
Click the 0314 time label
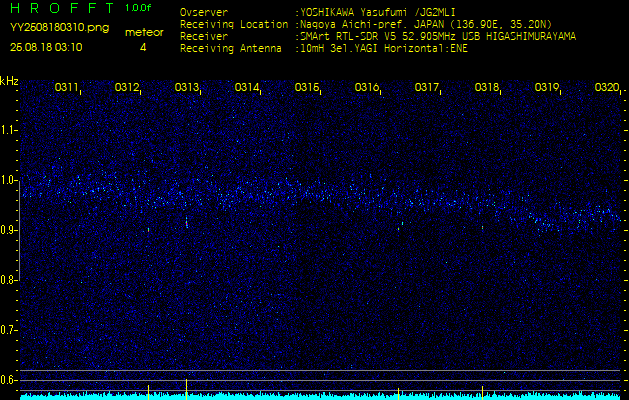tap(246, 87)
